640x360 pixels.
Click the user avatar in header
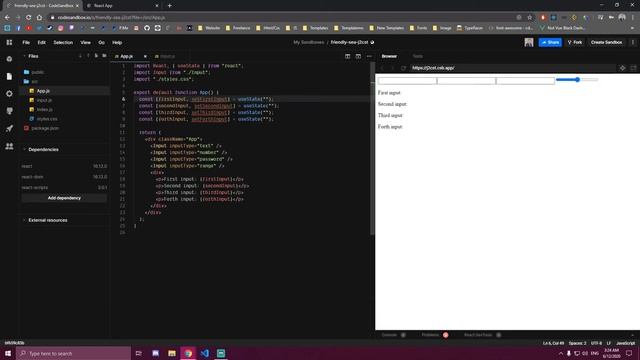coord(529,42)
